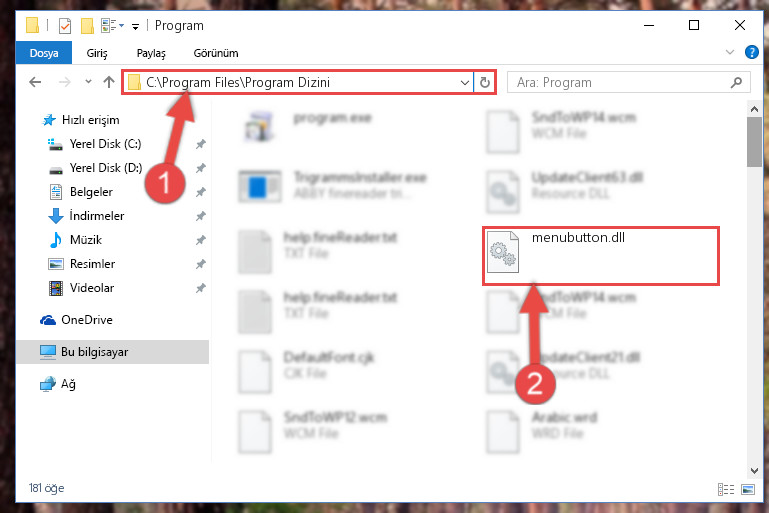
Task: Unpin İndirmeler from quick access
Action: point(201,216)
